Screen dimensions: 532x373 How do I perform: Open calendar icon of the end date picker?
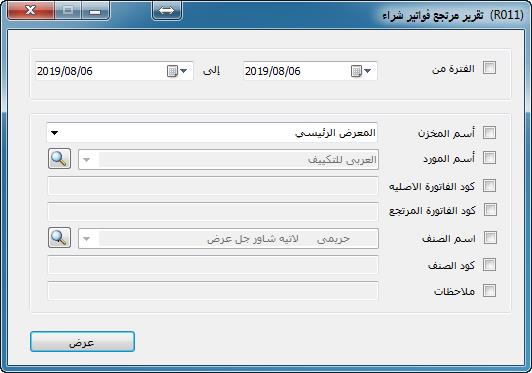(x=172, y=71)
